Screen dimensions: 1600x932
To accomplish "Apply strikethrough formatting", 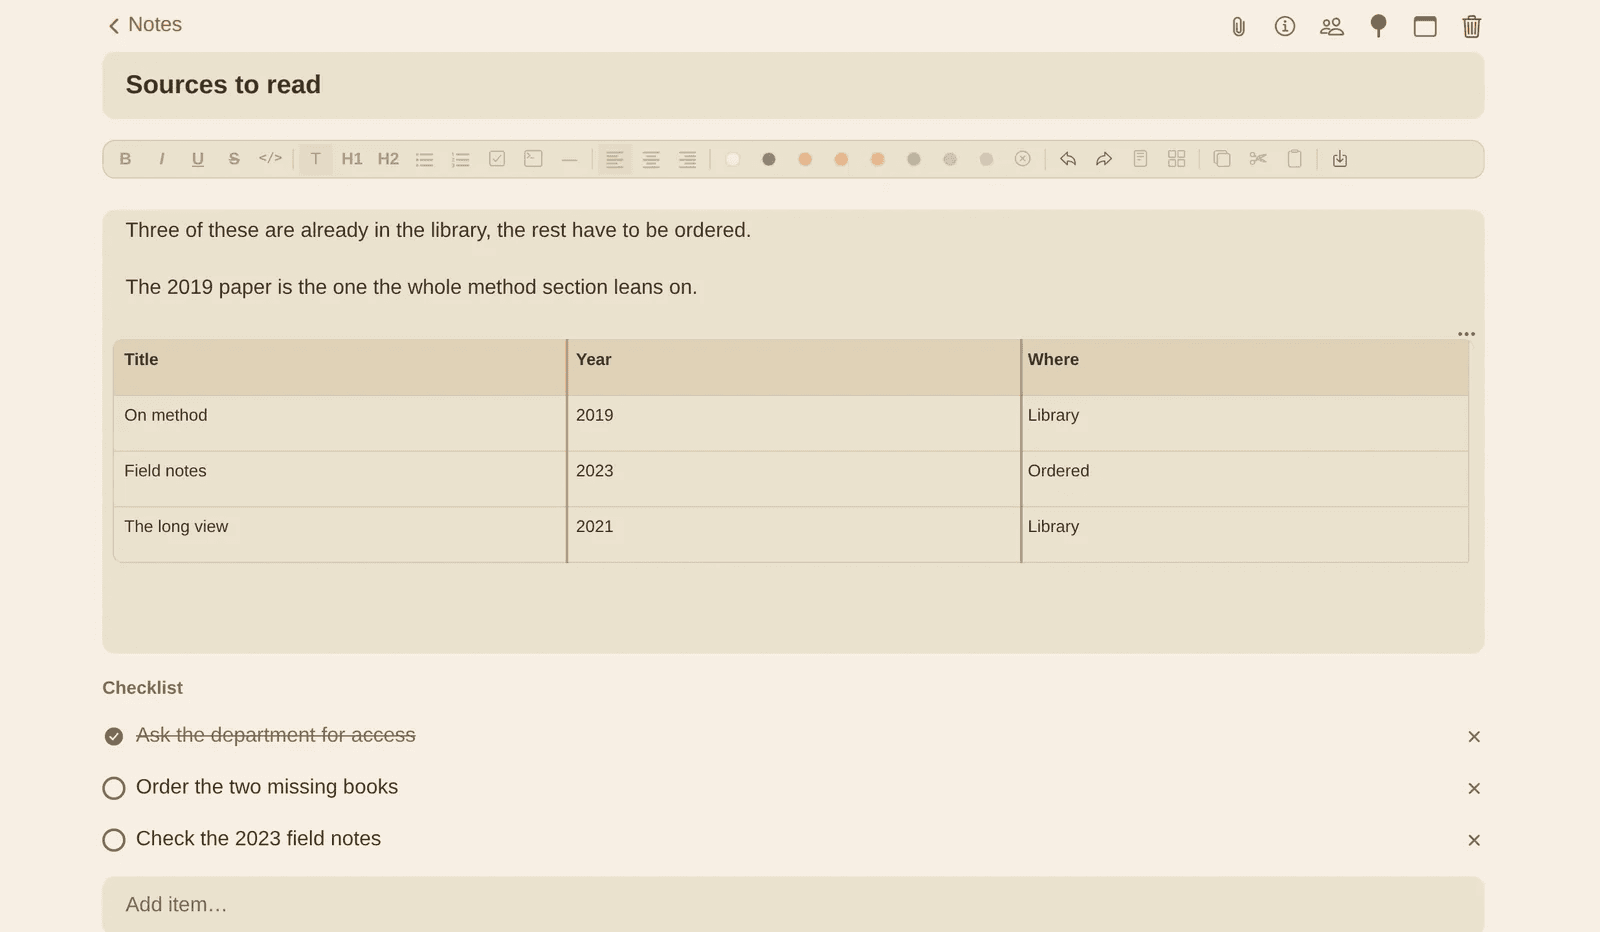I will (x=234, y=159).
